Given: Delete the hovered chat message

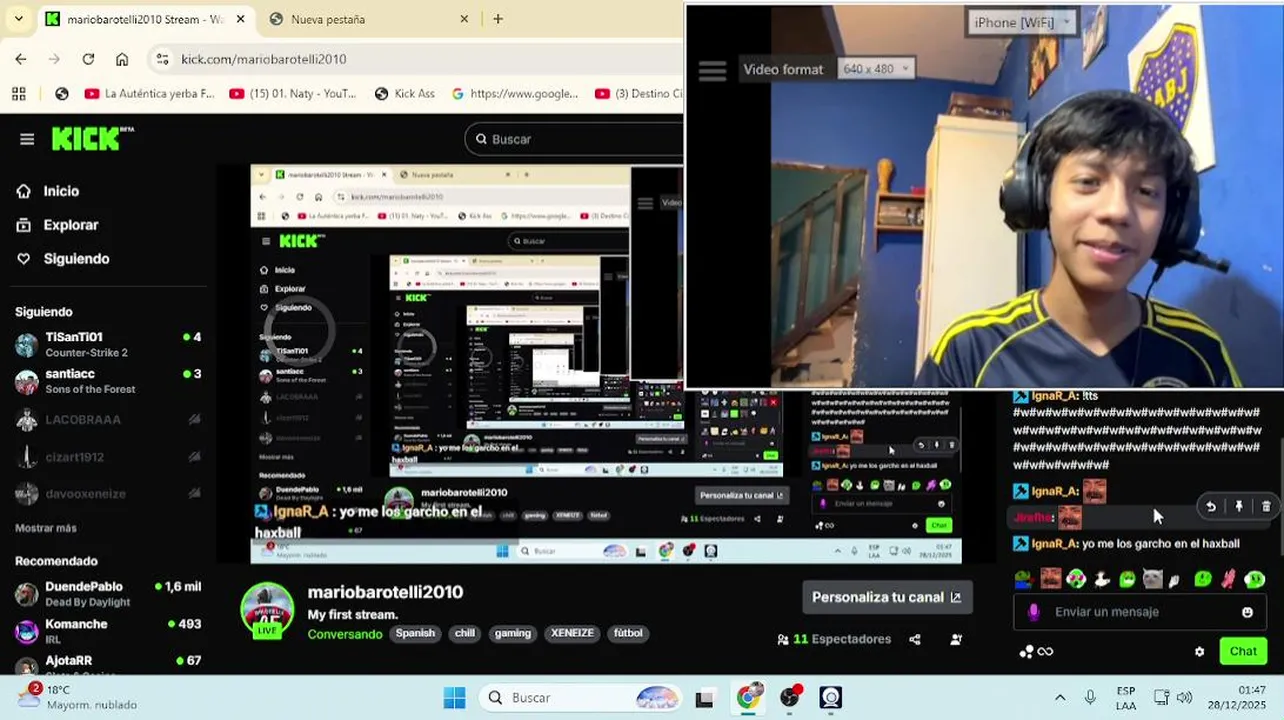Looking at the screenshot, I should click(x=1266, y=507).
